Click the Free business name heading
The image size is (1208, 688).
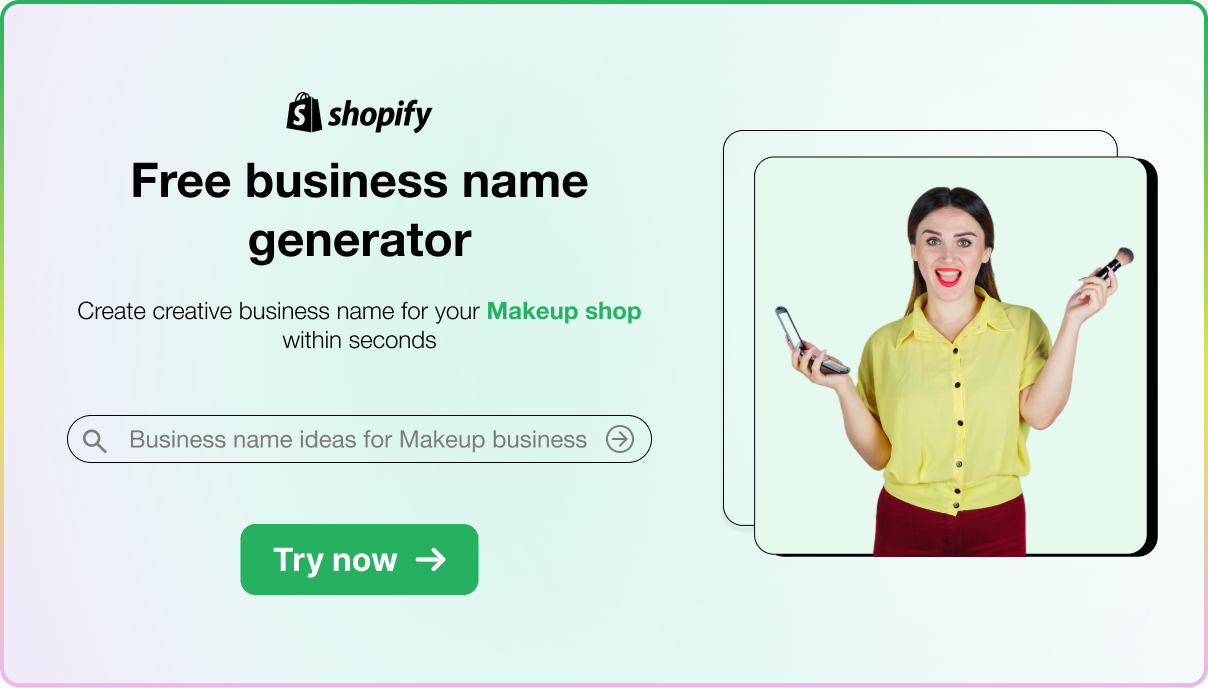359,181
